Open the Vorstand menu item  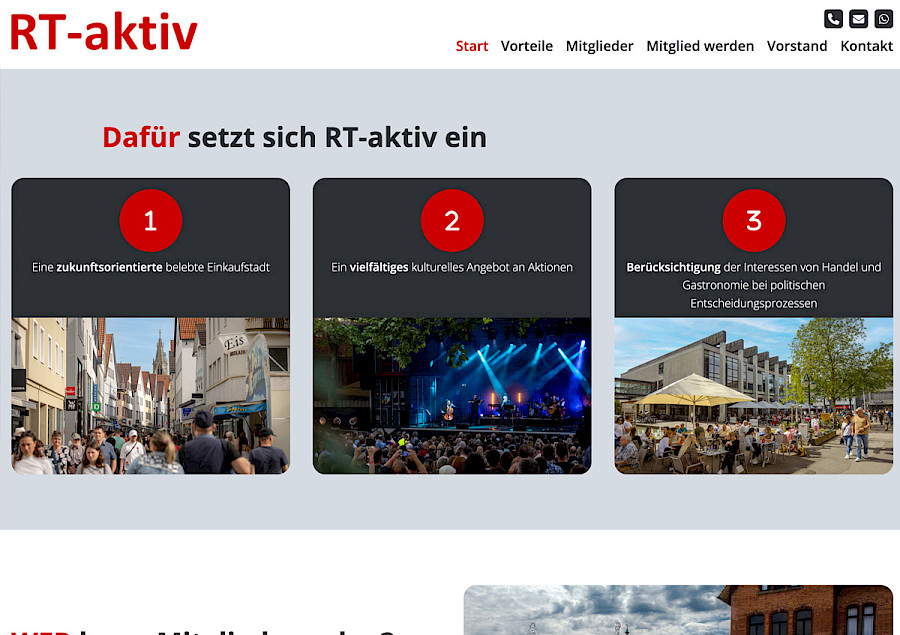(x=797, y=46)
